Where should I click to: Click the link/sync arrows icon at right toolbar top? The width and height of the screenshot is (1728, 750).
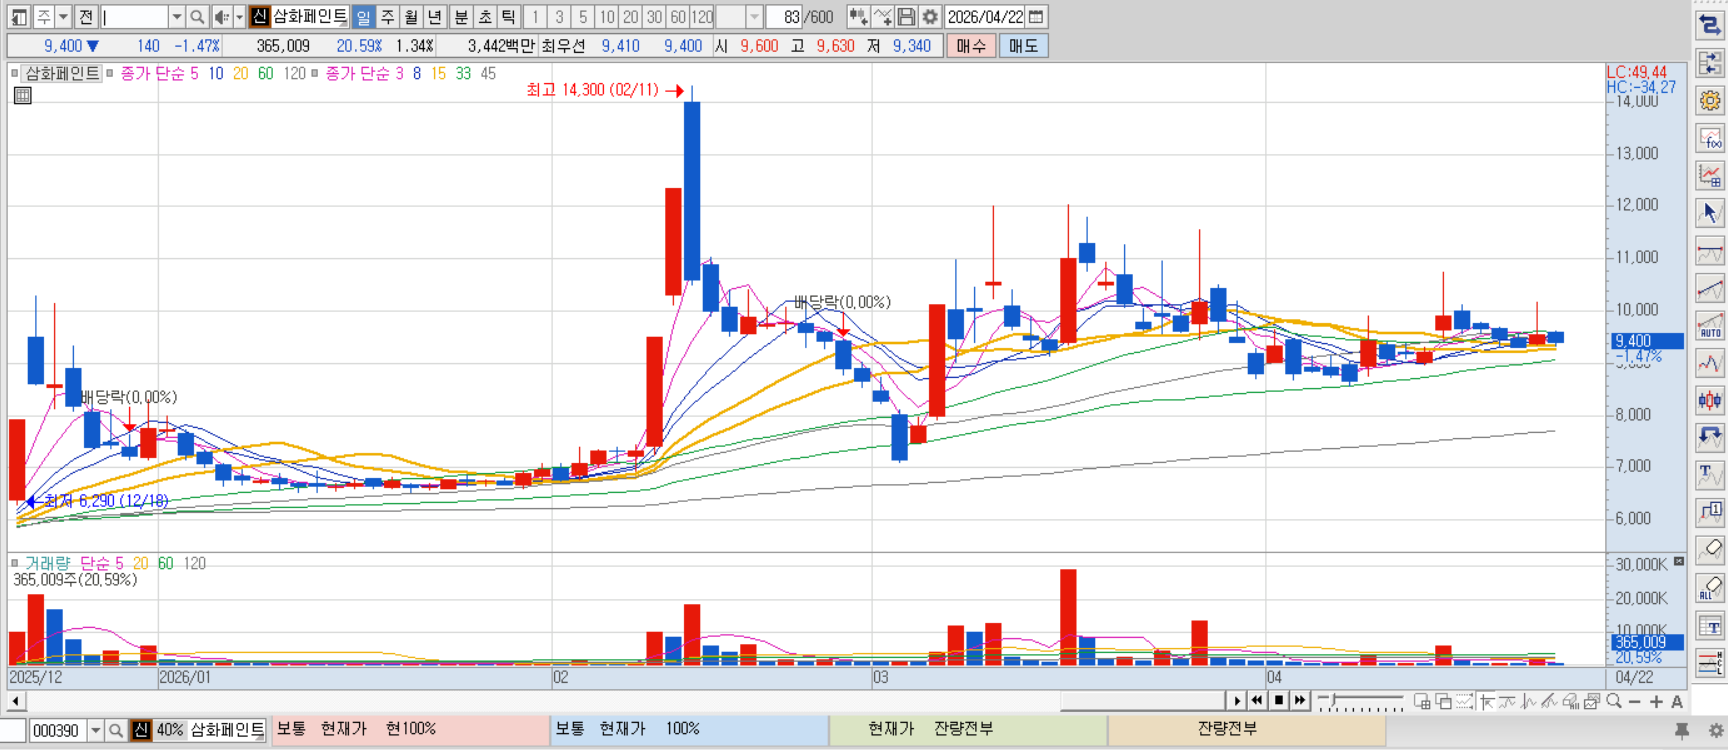pos(1710,25)
